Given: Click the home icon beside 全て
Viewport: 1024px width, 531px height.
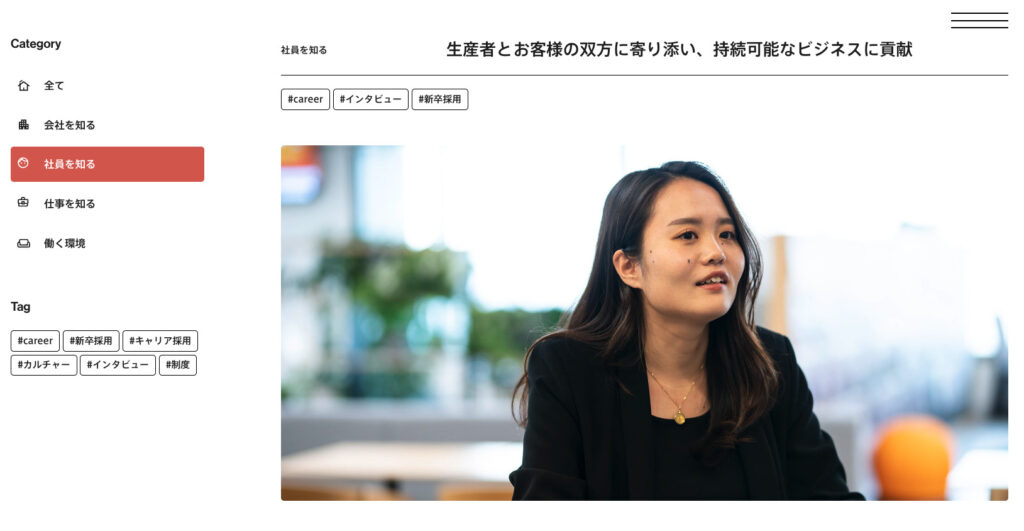Looking at the screenshot, I should [x=24, y=86].
